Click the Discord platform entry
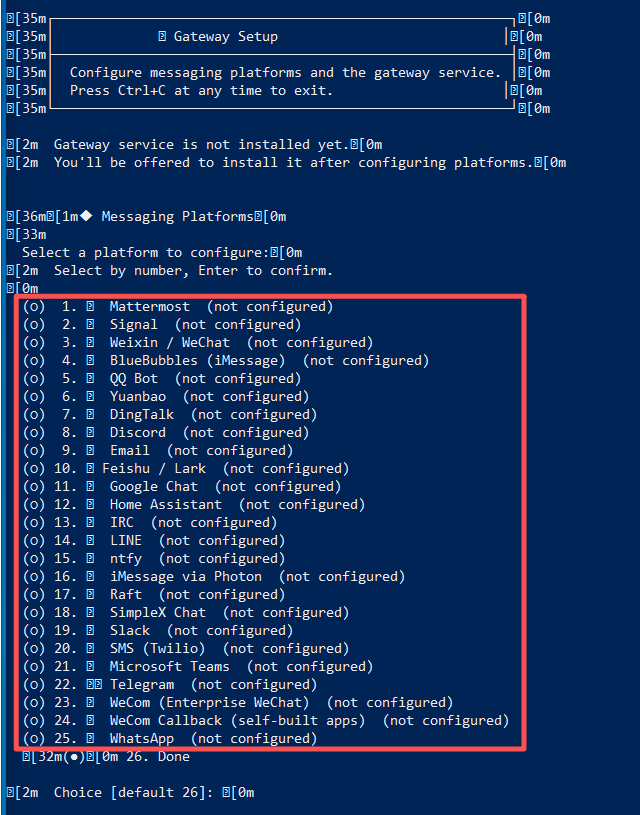This screenshot has width=640, height=815. point(166,432)
